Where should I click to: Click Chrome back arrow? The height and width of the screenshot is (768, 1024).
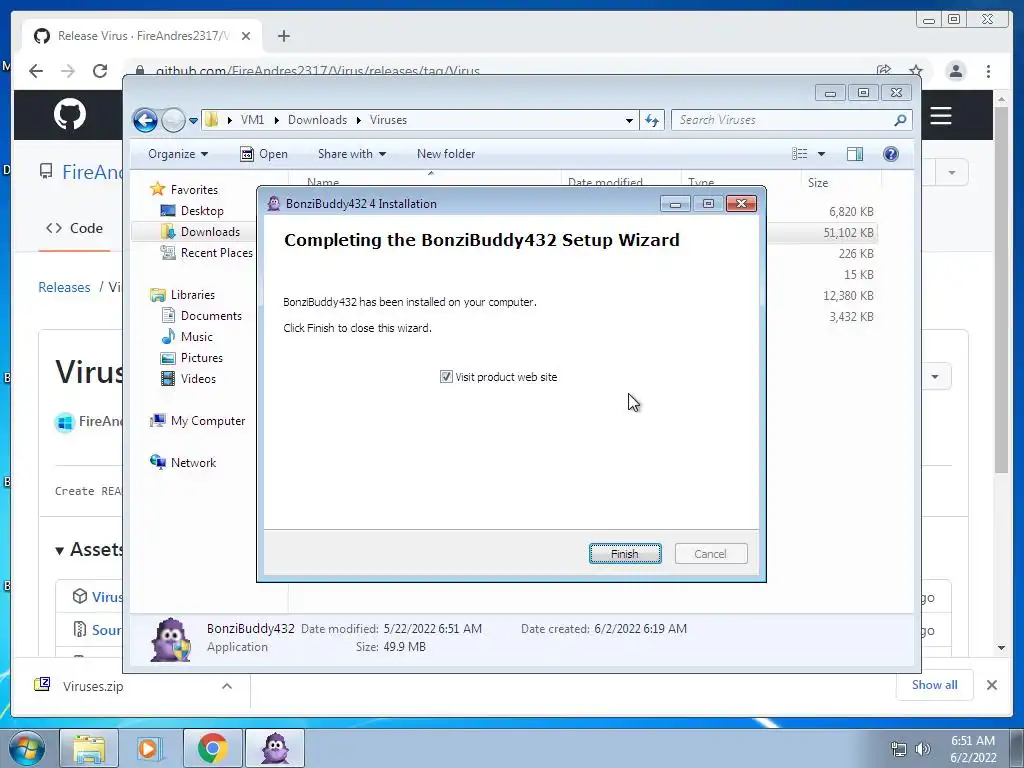[36, 71]
